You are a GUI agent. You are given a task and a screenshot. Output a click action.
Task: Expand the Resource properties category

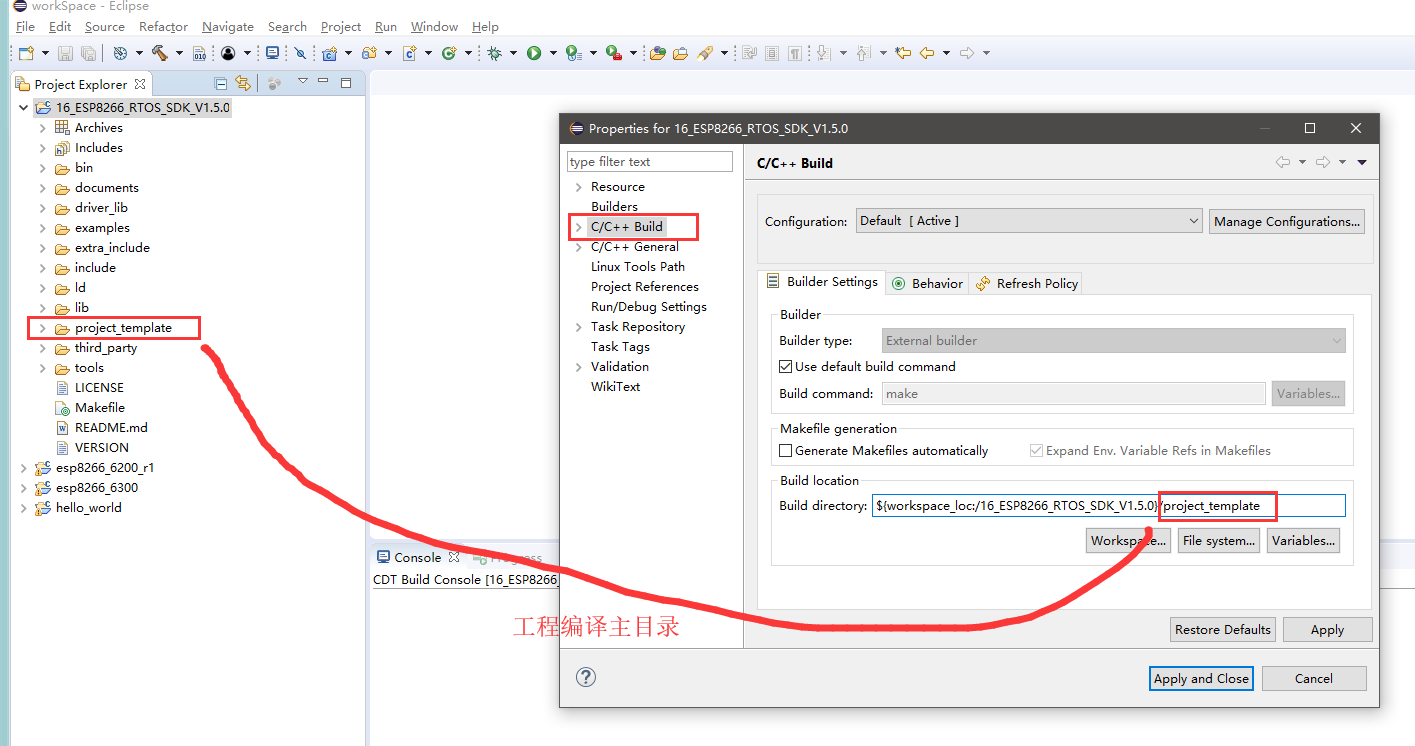tap(578, 187)
